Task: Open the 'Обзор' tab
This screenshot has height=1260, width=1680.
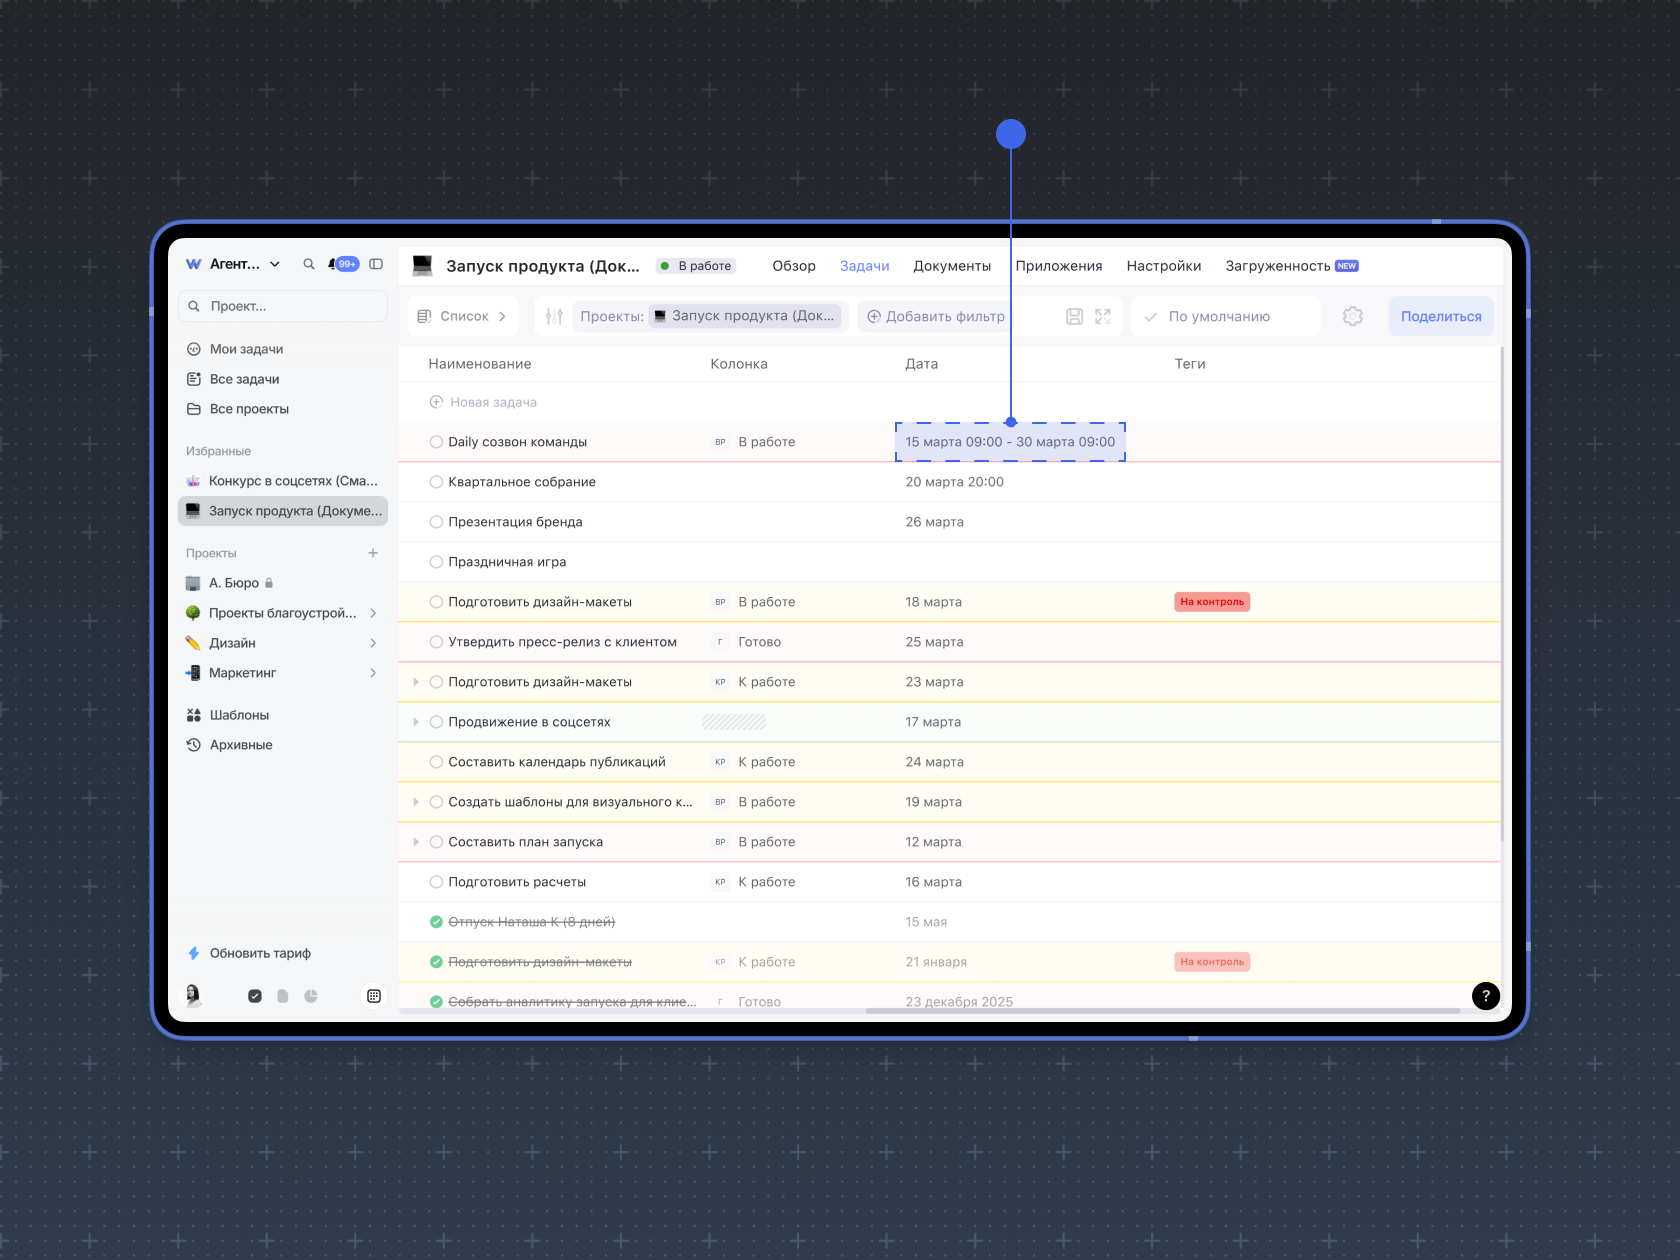Action: point(793,266)
